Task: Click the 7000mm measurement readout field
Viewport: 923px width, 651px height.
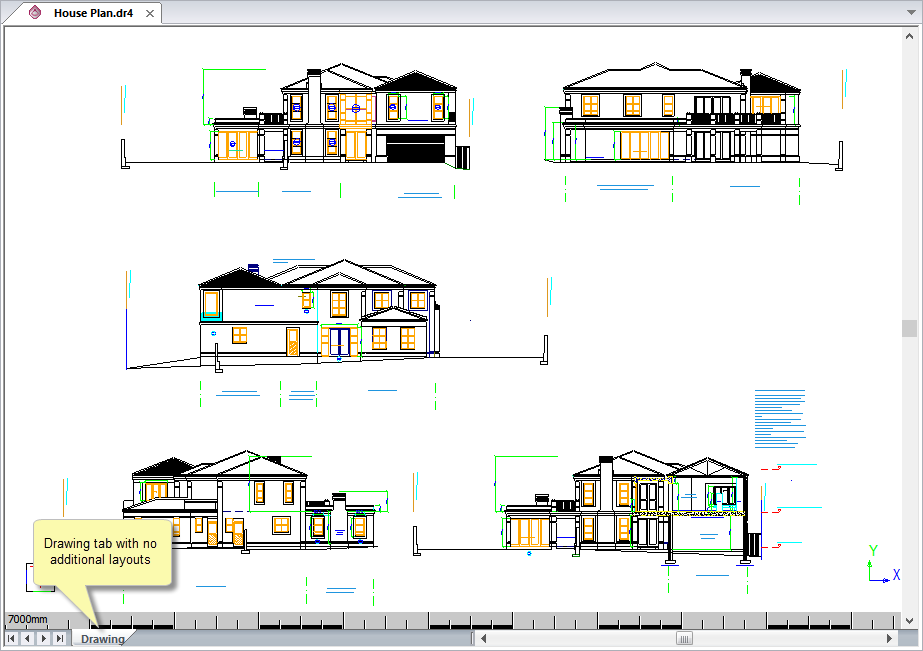Action: [25, 619]
